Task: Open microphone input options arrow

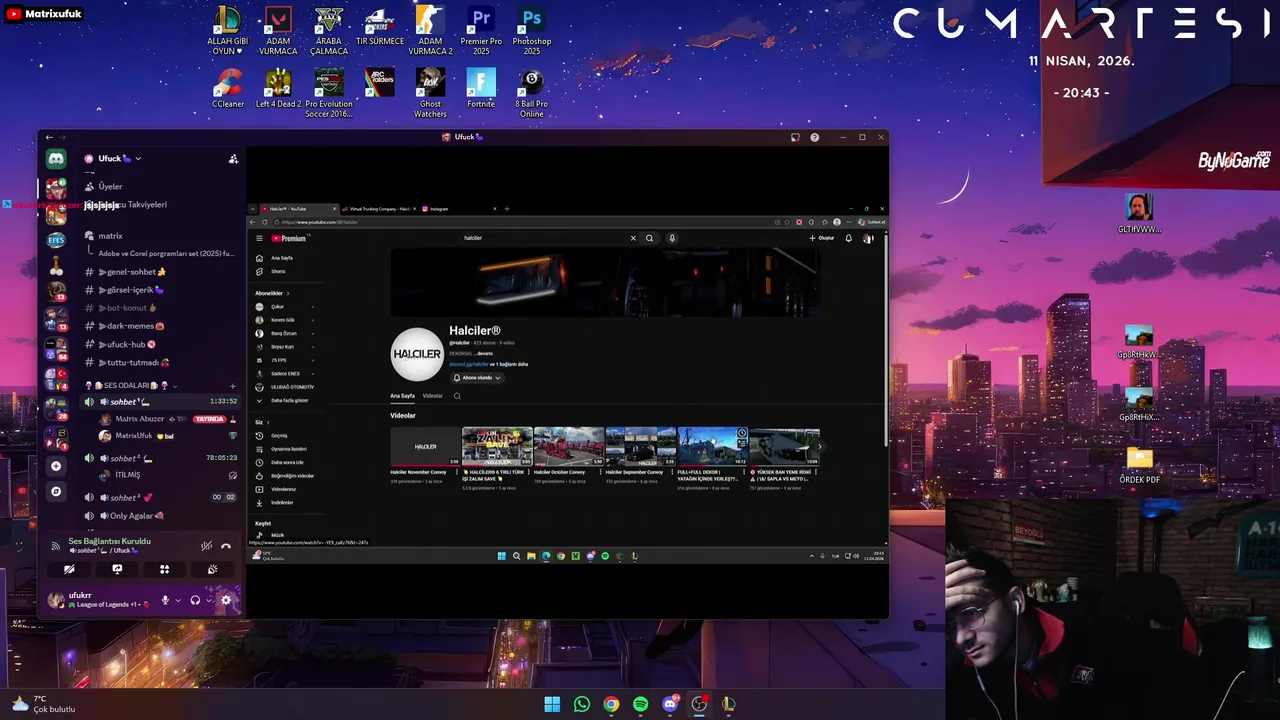Action: click(x=177, y=600)
